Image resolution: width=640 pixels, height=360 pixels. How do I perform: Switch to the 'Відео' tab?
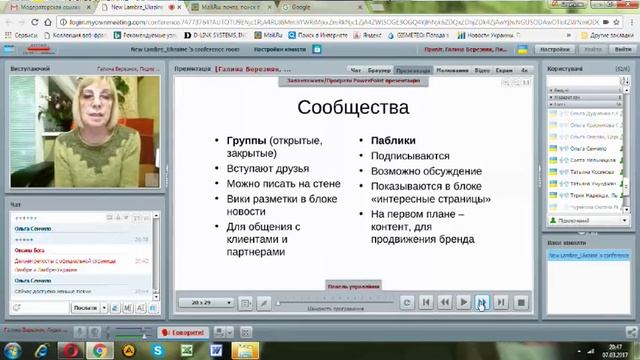(x=482, y=70)
